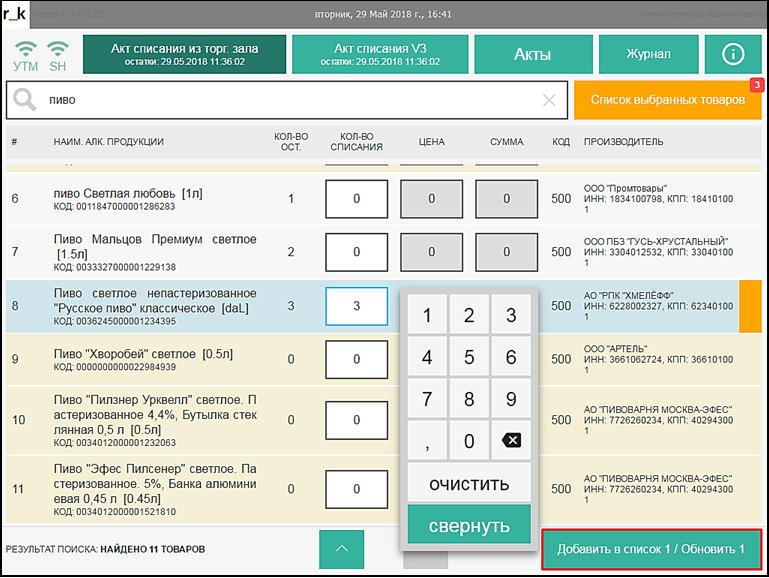
Task: Open the info circle icon button
Action: (732, 54)
